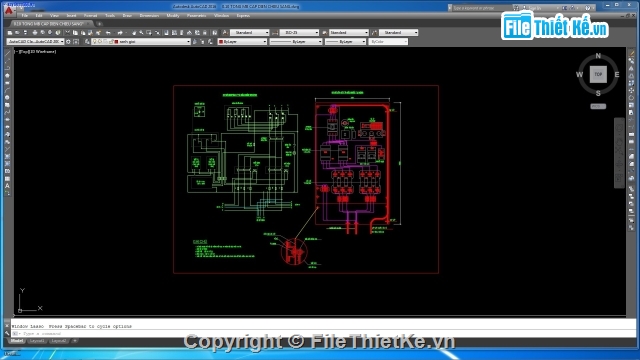640x360 pixels.
Task: Open the Table Style Standard dropdown
Action: click(x=349, y=32)
